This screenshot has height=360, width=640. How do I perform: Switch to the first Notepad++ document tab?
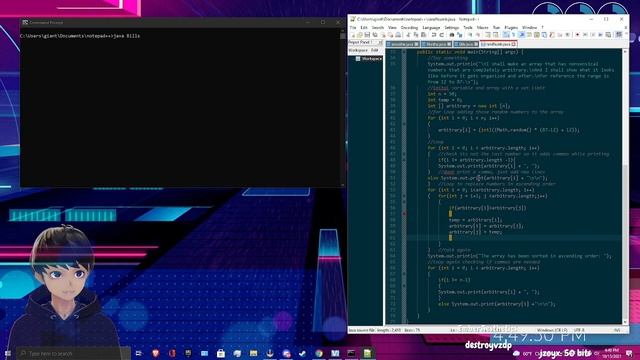pyautogui.click(x=403, y=44)
